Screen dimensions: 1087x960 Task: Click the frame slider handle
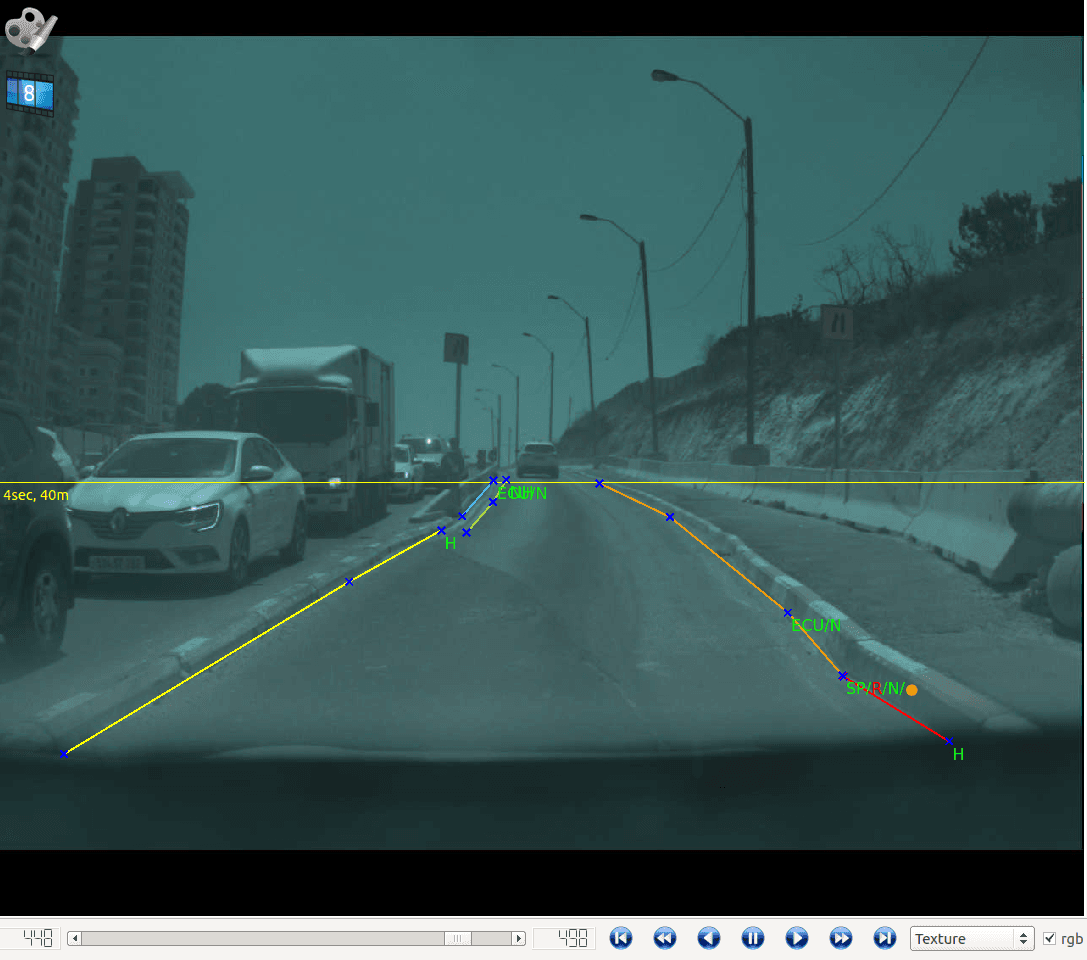457,938
